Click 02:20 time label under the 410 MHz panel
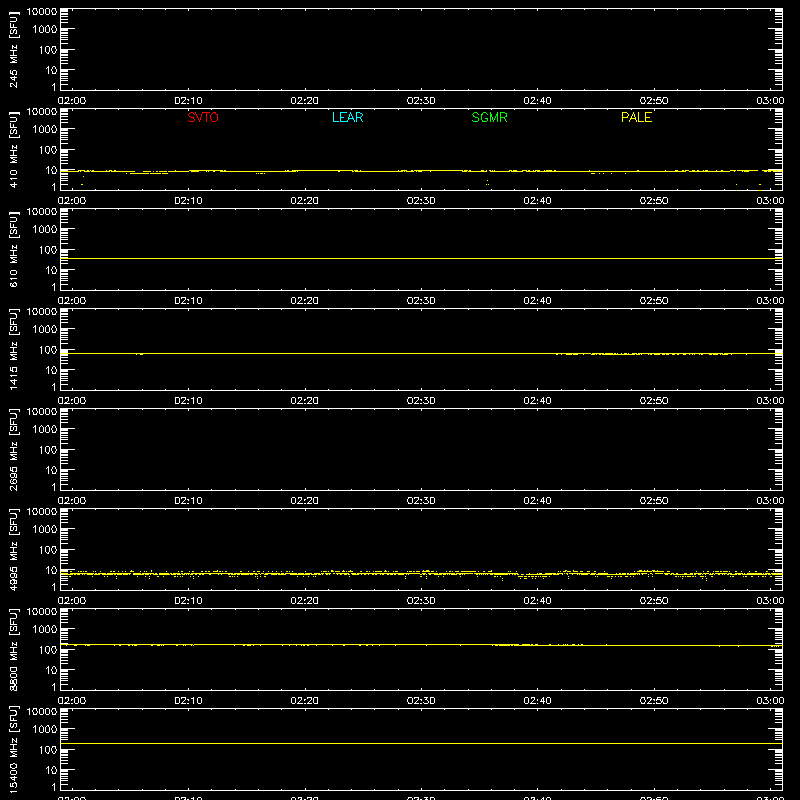 (x=305, y=201)
